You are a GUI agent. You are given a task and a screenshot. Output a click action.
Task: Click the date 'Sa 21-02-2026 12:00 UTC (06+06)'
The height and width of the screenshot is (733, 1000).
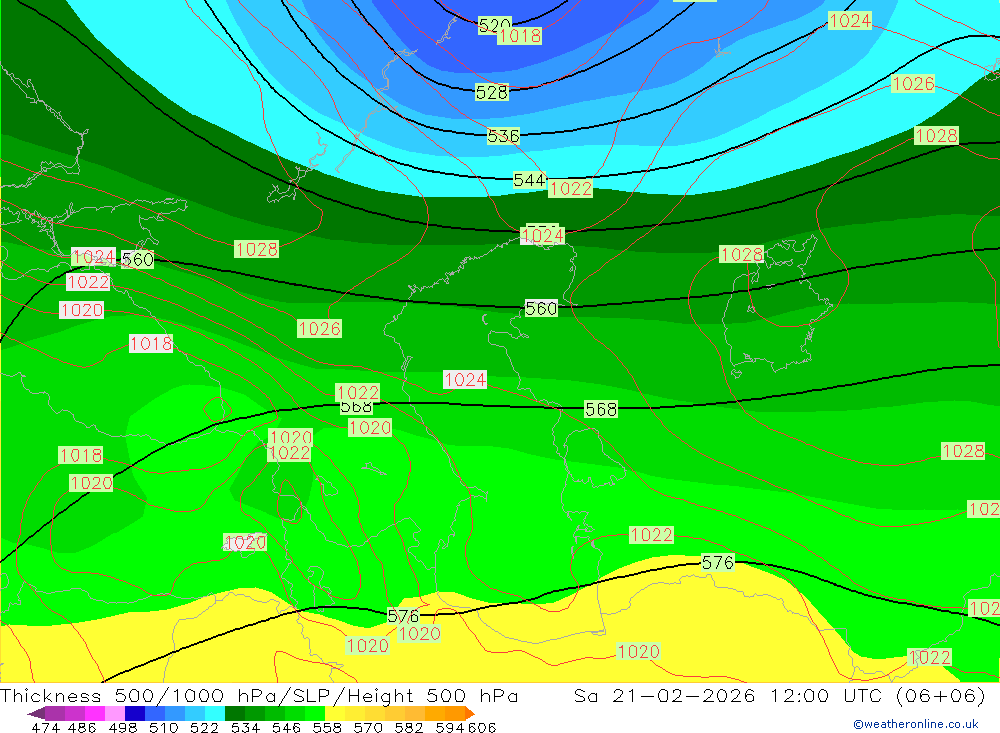[x=779, y=695]
